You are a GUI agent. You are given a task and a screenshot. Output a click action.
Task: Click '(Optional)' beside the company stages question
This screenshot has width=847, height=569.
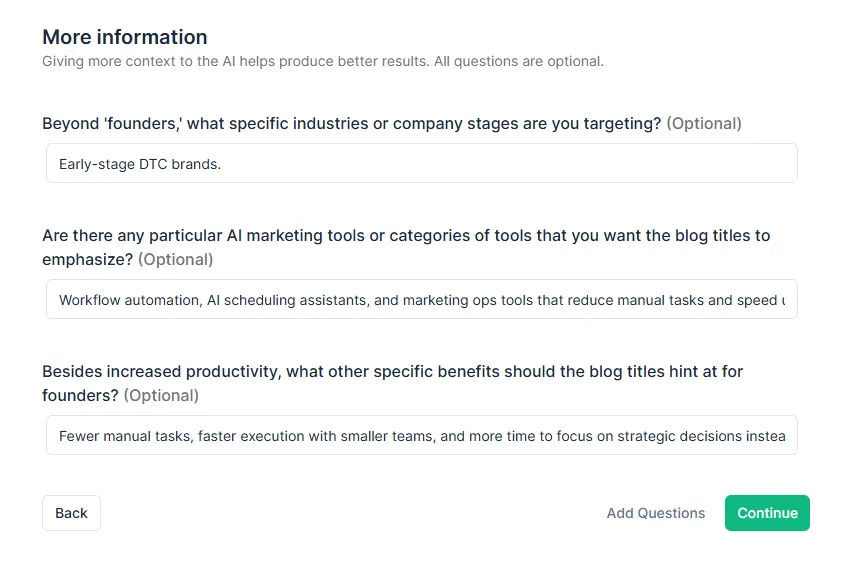pos(704,124)
